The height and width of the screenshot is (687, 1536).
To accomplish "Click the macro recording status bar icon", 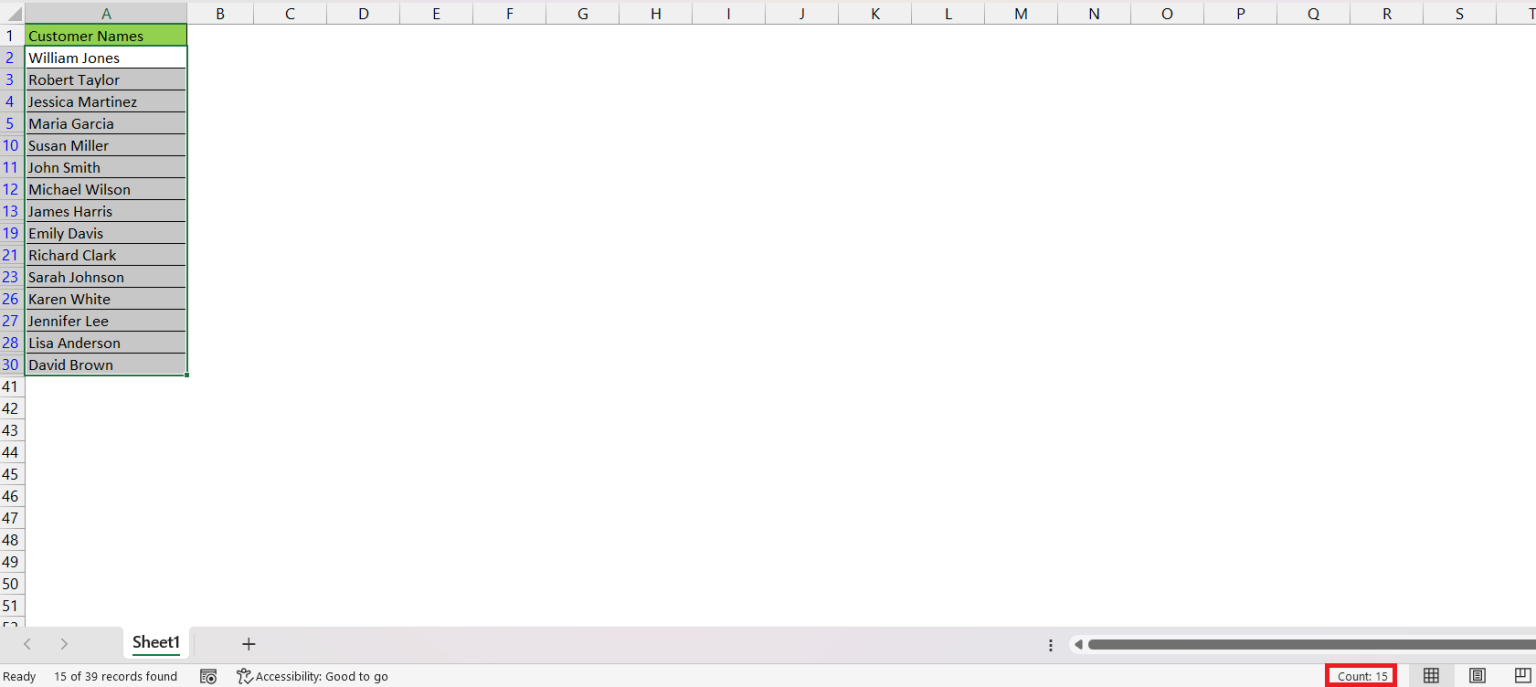I will 208,677.
